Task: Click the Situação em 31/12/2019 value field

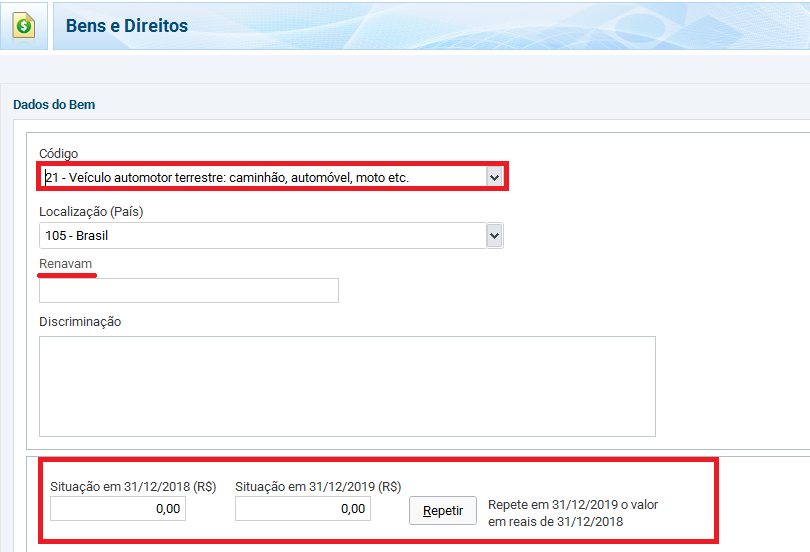Action: pyautogui.click(x=303, y=509)
